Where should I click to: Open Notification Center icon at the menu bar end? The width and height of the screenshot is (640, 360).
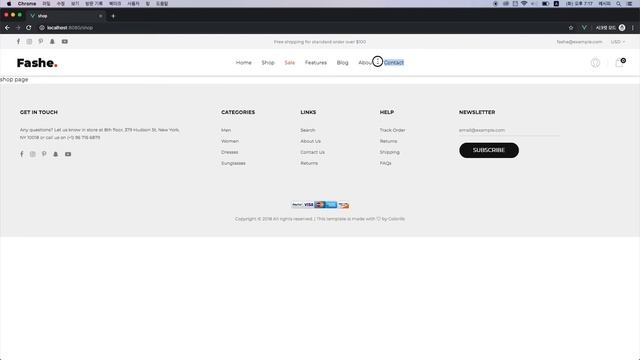click(629, 4)
